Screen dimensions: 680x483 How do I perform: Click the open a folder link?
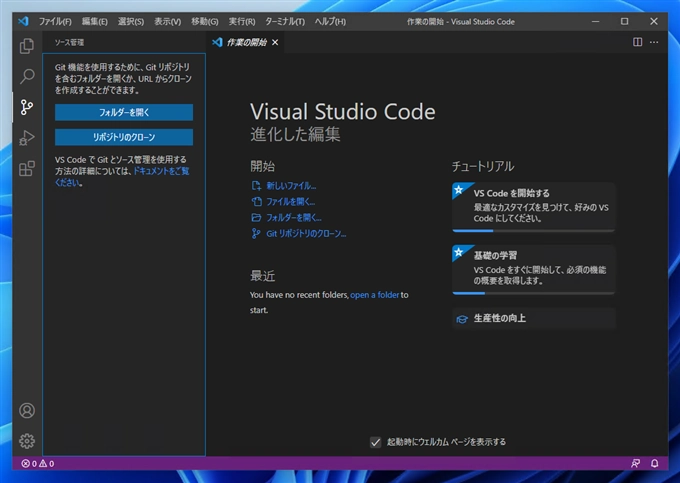[x=375, y=295]
